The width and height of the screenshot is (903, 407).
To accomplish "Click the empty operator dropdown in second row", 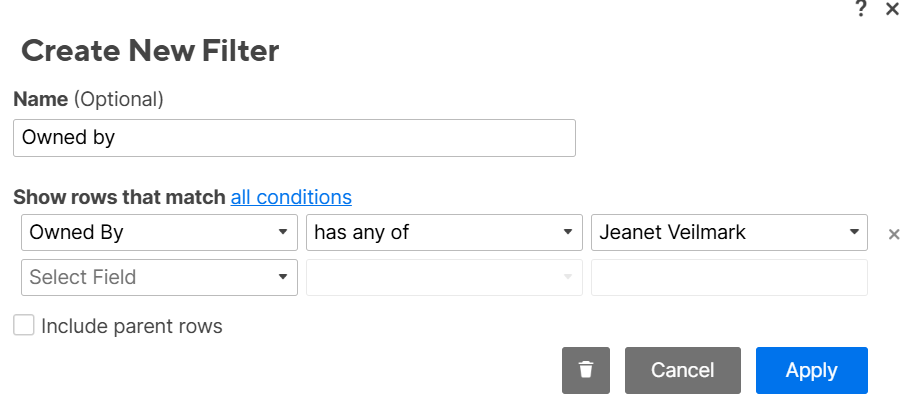I will (x=444, y=277).
